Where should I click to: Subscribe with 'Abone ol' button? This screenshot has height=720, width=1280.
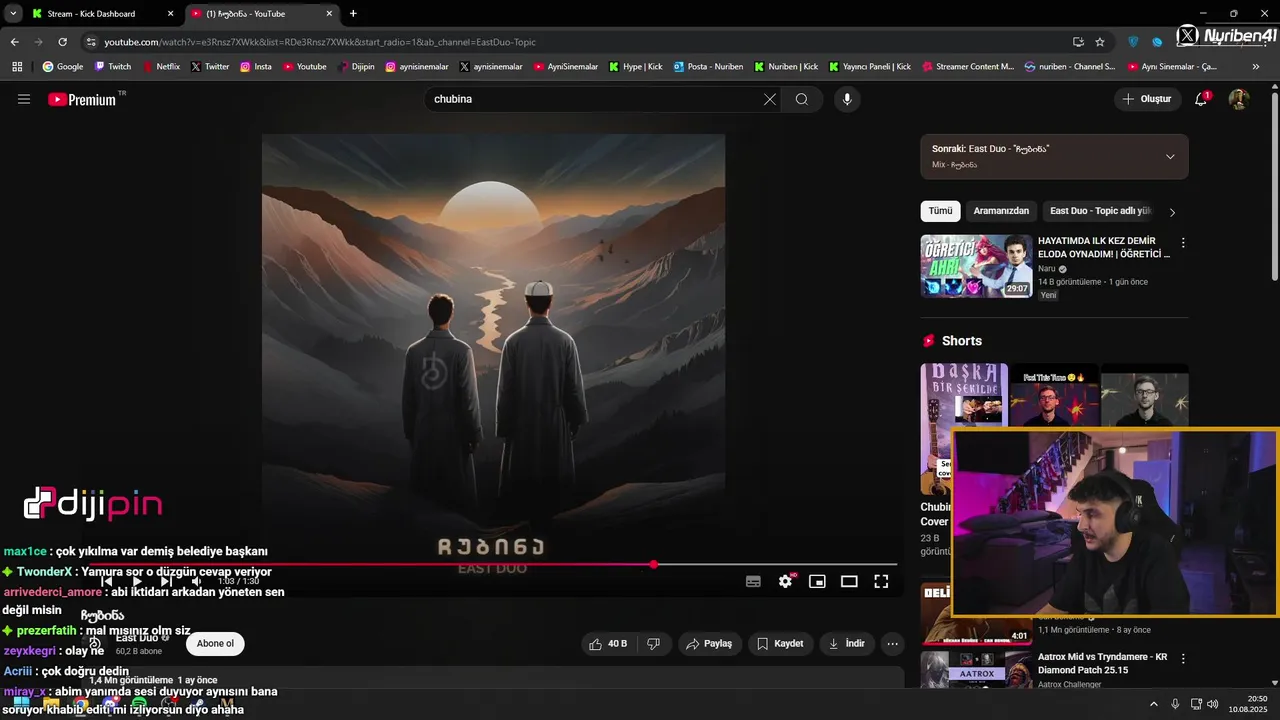coord(215,644)
